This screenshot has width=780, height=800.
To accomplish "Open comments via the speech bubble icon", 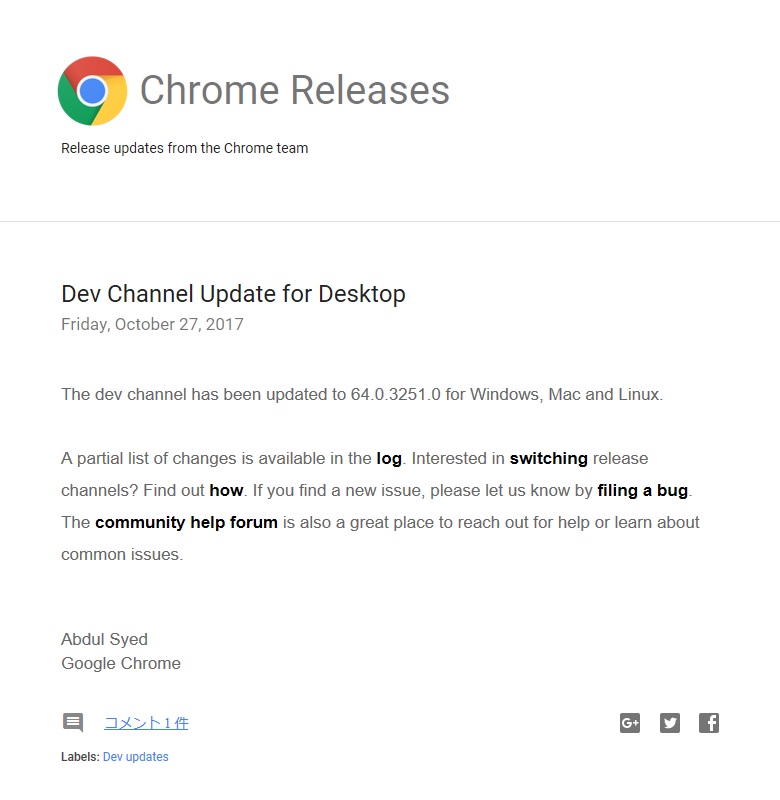I will pyautogui.click(x=72, y=722).
